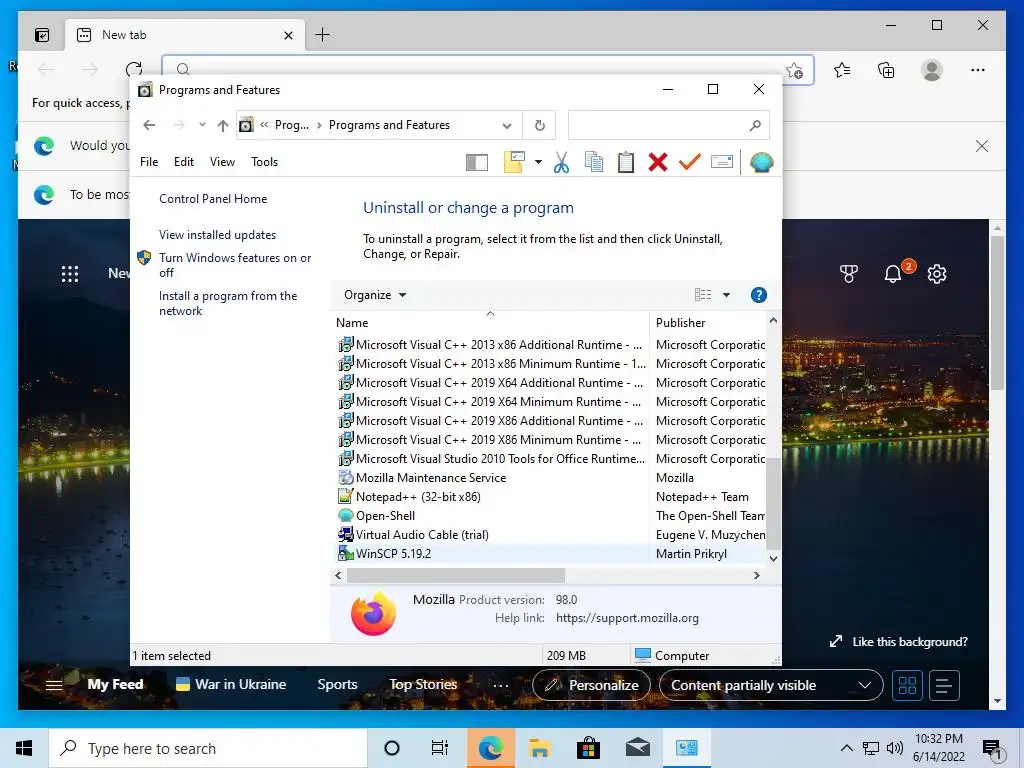Expand the address bar history dropdown
This screenshot has height=768, width=1024.
tap(507, 125)
